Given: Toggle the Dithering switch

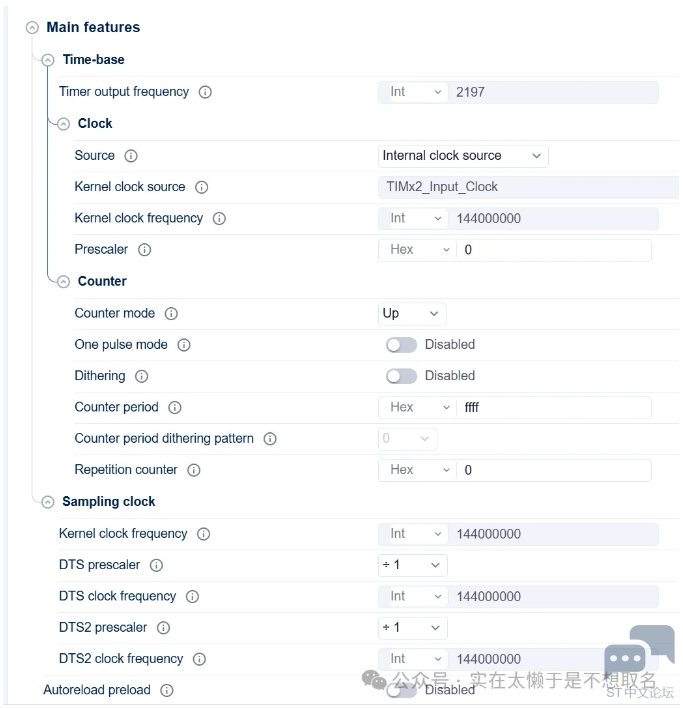Looking at the screenshot, I should 401,376.
